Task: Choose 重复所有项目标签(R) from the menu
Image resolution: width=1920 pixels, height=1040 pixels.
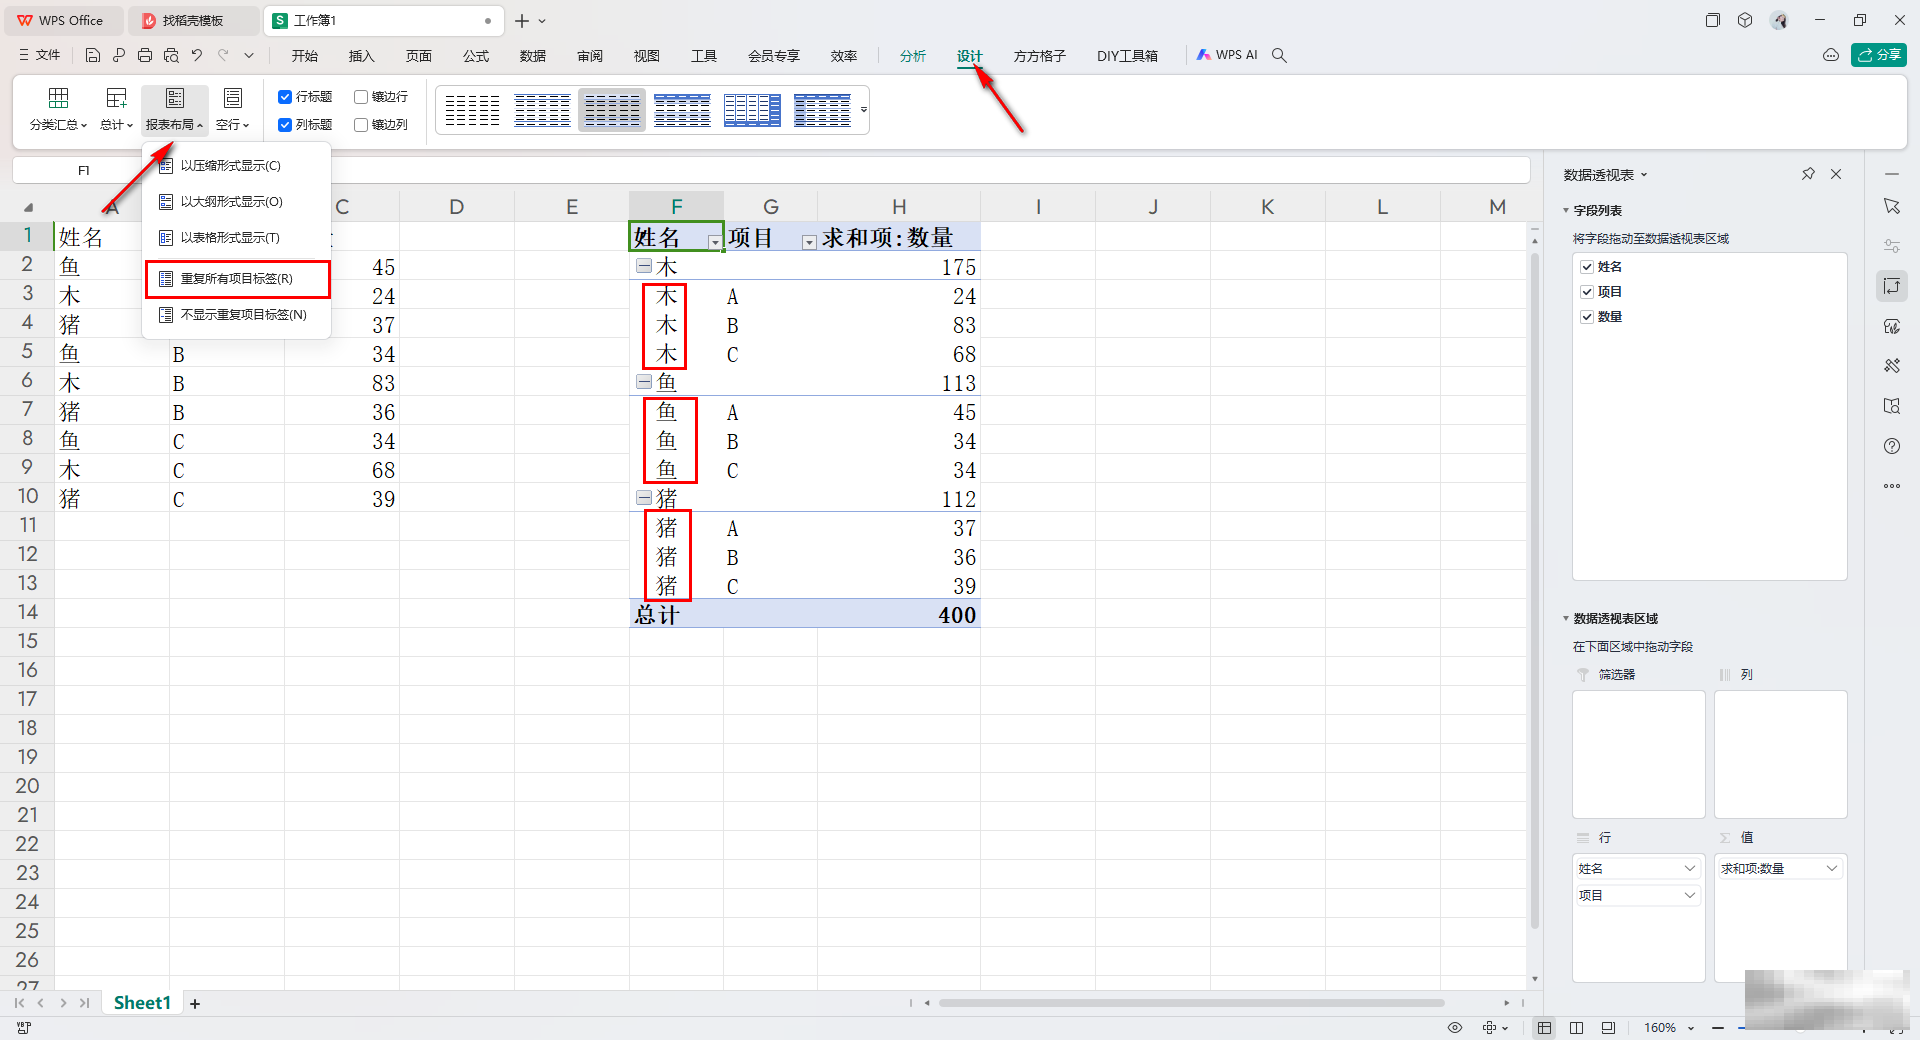Action: 237,279
